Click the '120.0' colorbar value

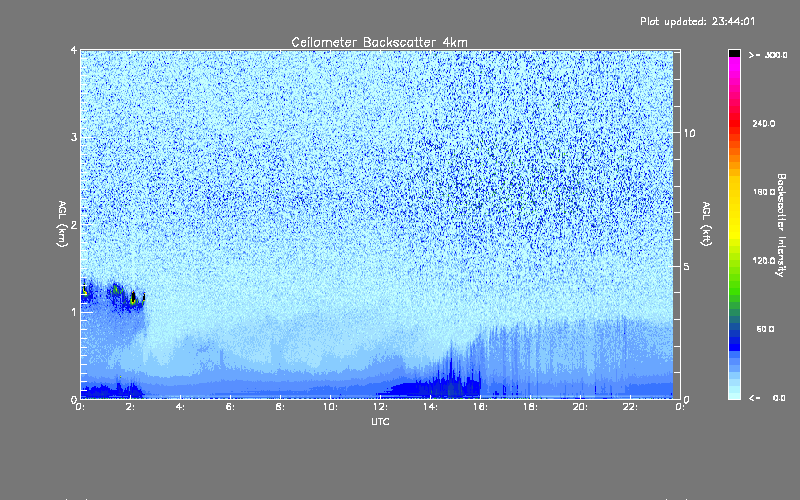pos(764,260)
